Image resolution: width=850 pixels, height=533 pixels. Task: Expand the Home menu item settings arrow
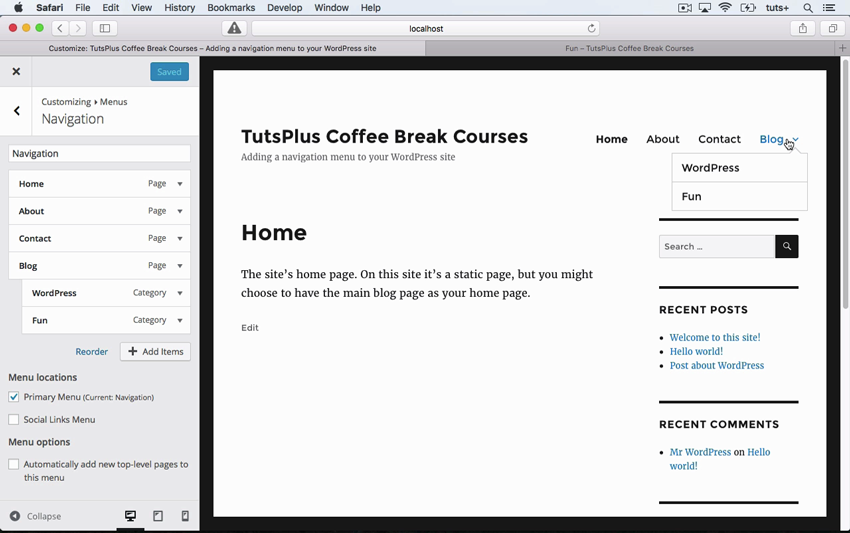[x=180, y=184]
